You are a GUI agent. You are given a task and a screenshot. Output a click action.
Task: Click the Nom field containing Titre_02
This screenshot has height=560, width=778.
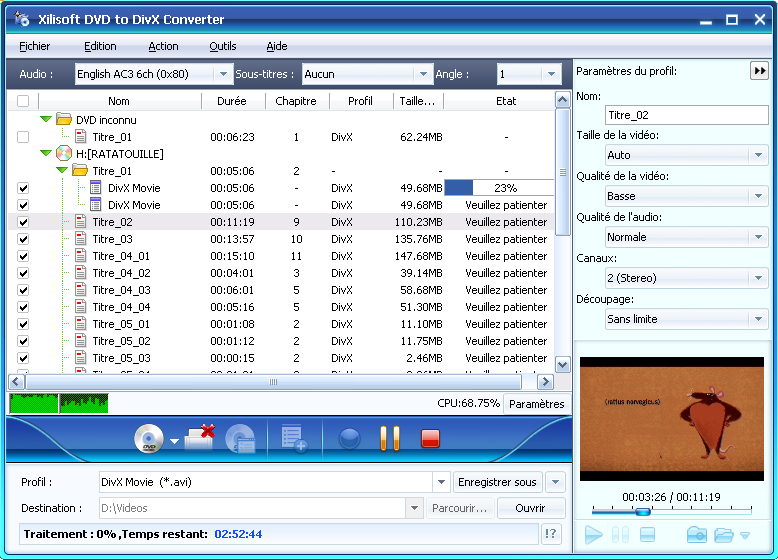[686, 115]
